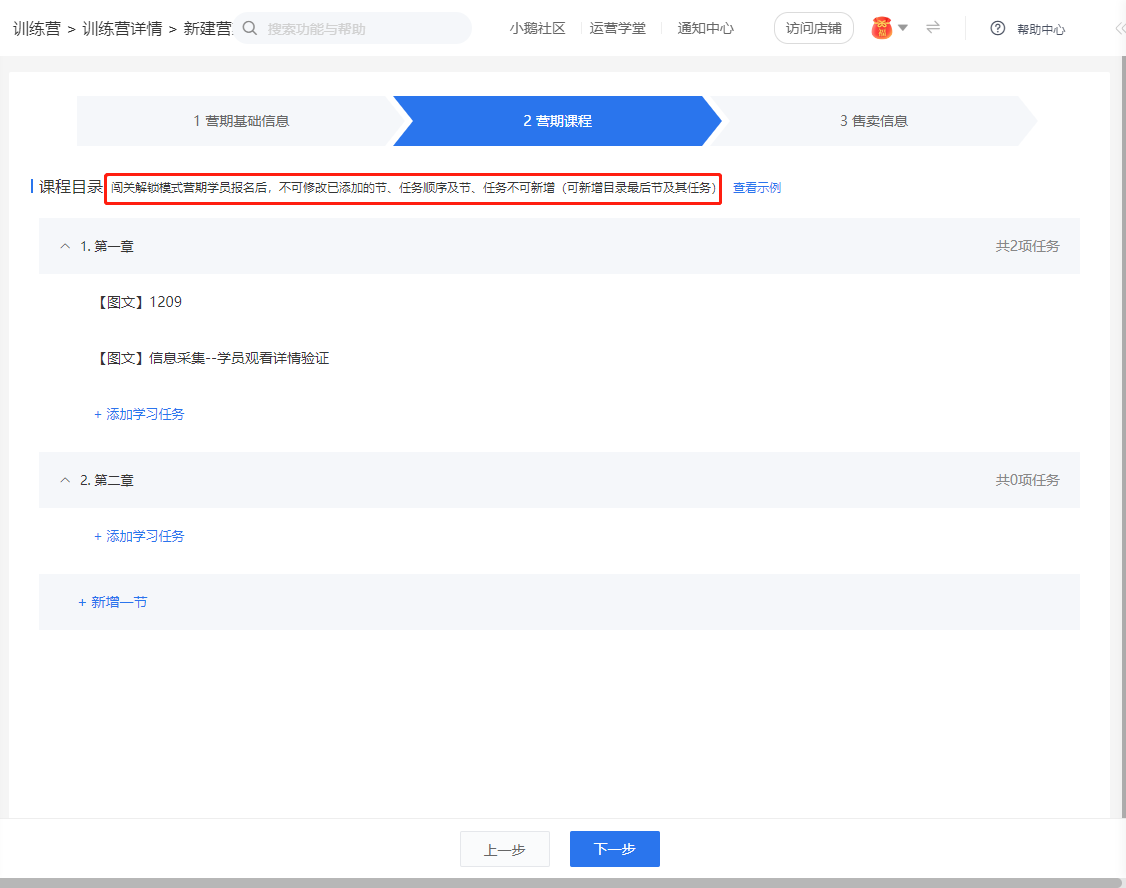Collapse chapter 2. 第二章
1126x888 pixels.
pos(65,480)
